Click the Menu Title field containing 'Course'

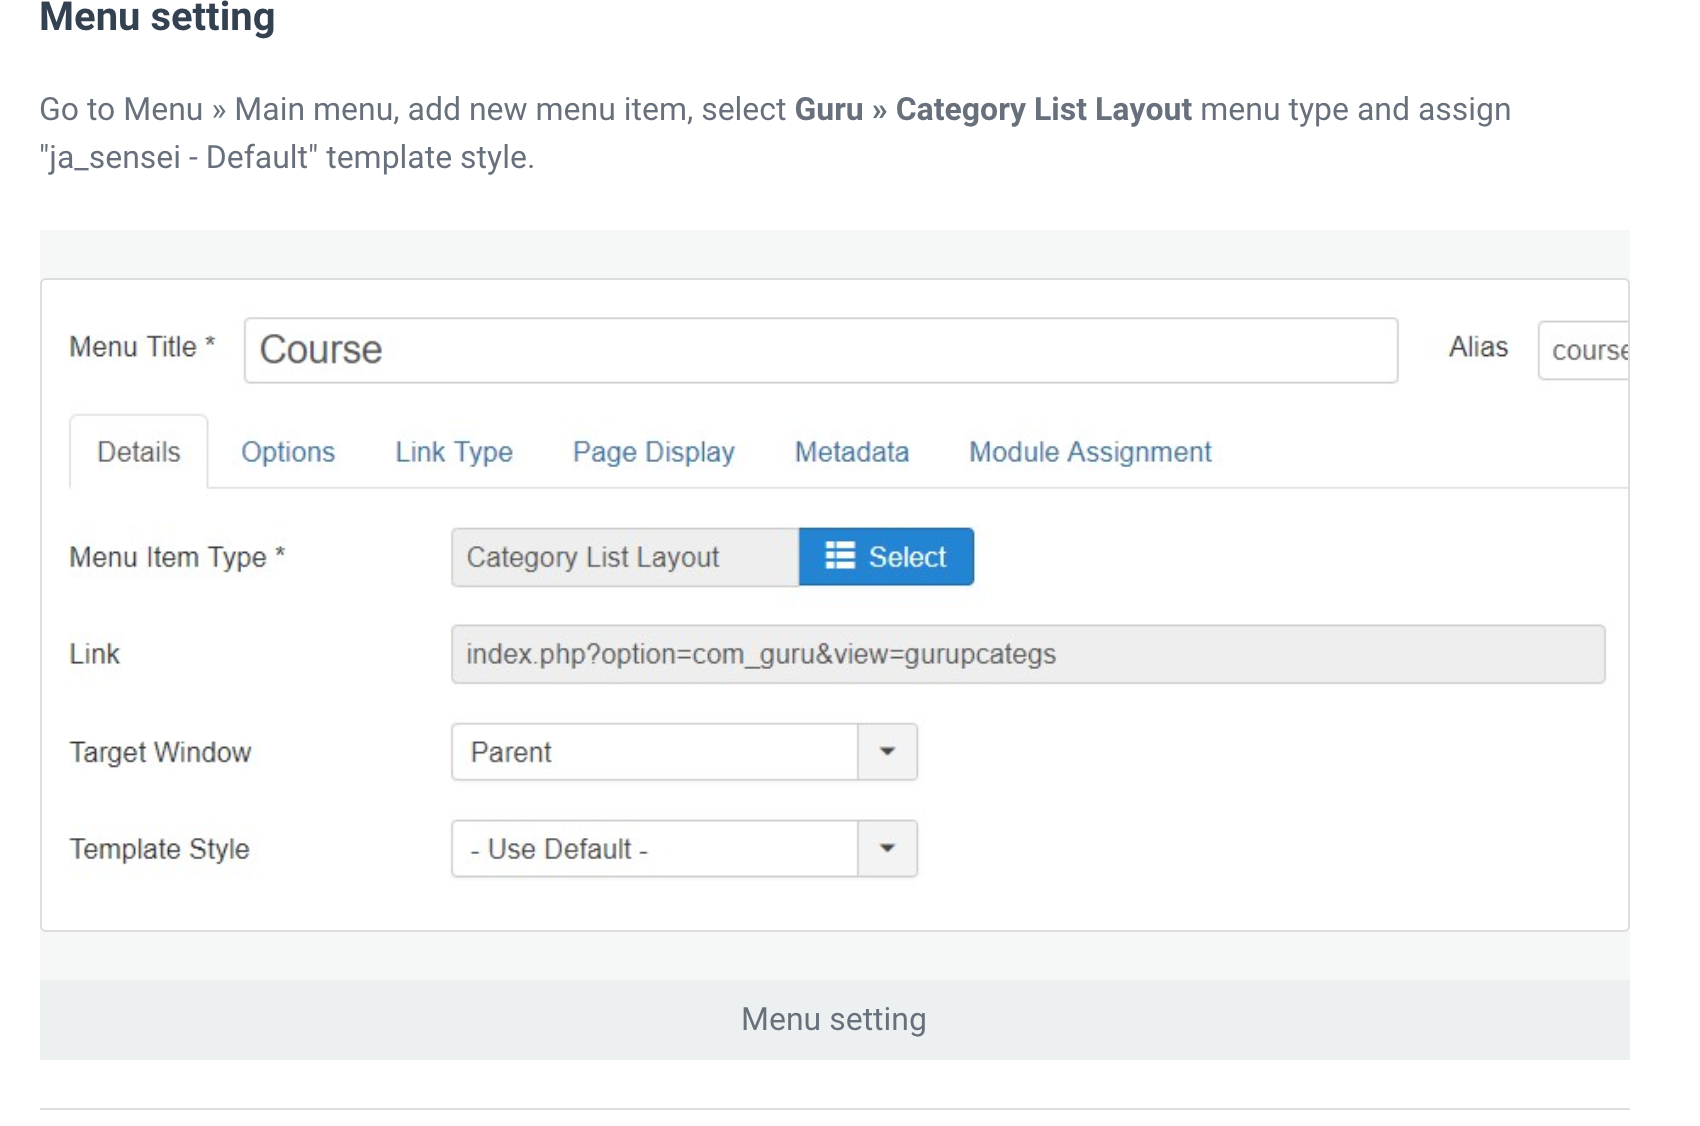coord(820,350)
